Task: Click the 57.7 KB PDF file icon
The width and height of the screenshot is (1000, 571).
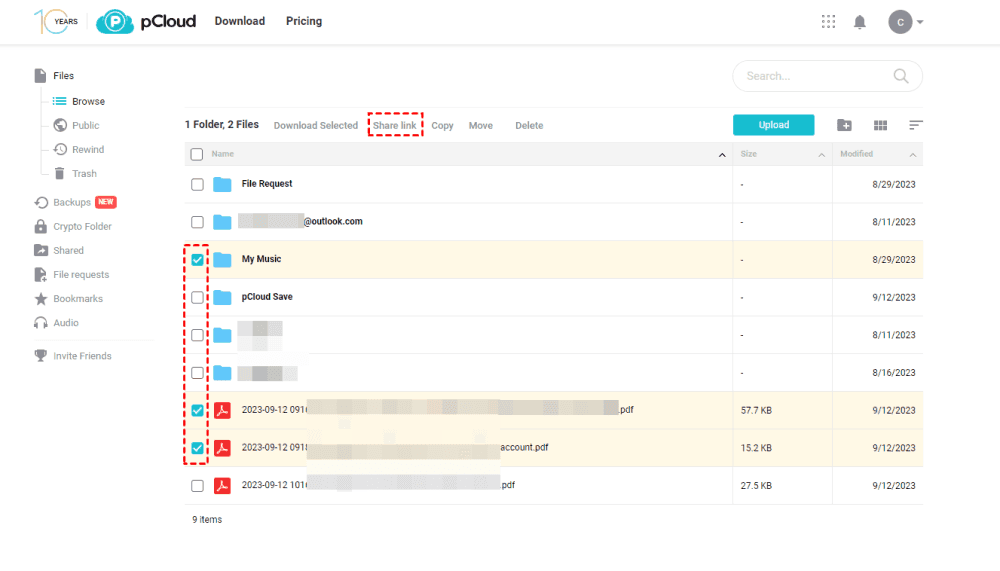Action: tap(222, 410)
